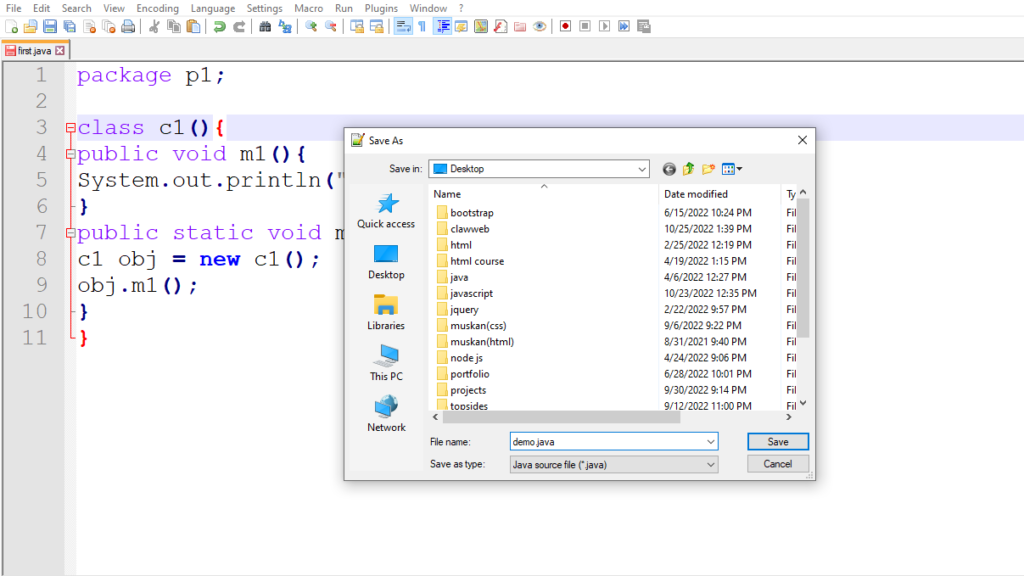Click the Copy toolbar icon
Screen dimensions: 1024x576
174,27
